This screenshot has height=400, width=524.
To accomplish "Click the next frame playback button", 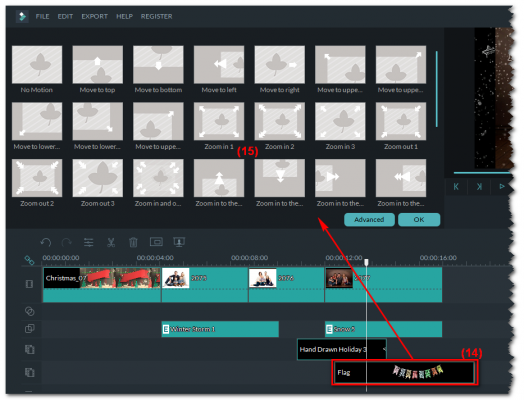I will pos(479,186).
